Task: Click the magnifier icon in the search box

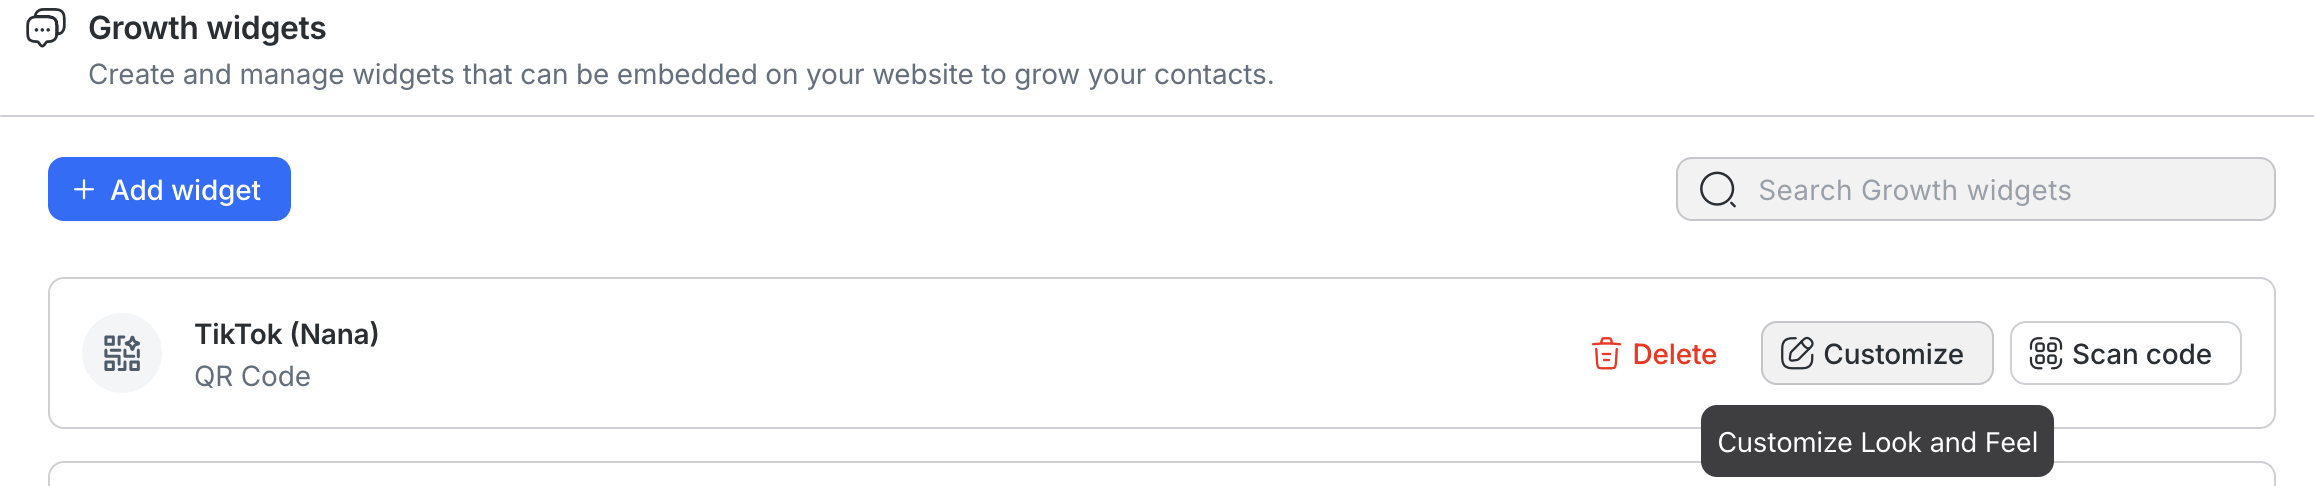Action: (1718, 190)
